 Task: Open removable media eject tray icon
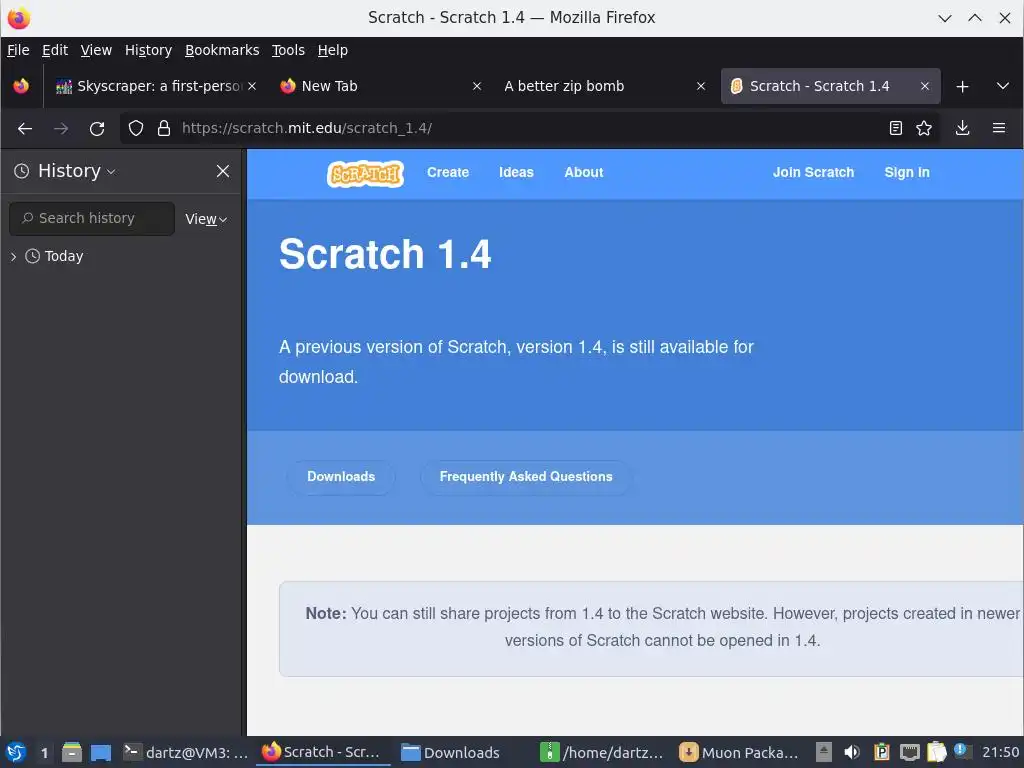pyautogui.click(x=824, y=752)
